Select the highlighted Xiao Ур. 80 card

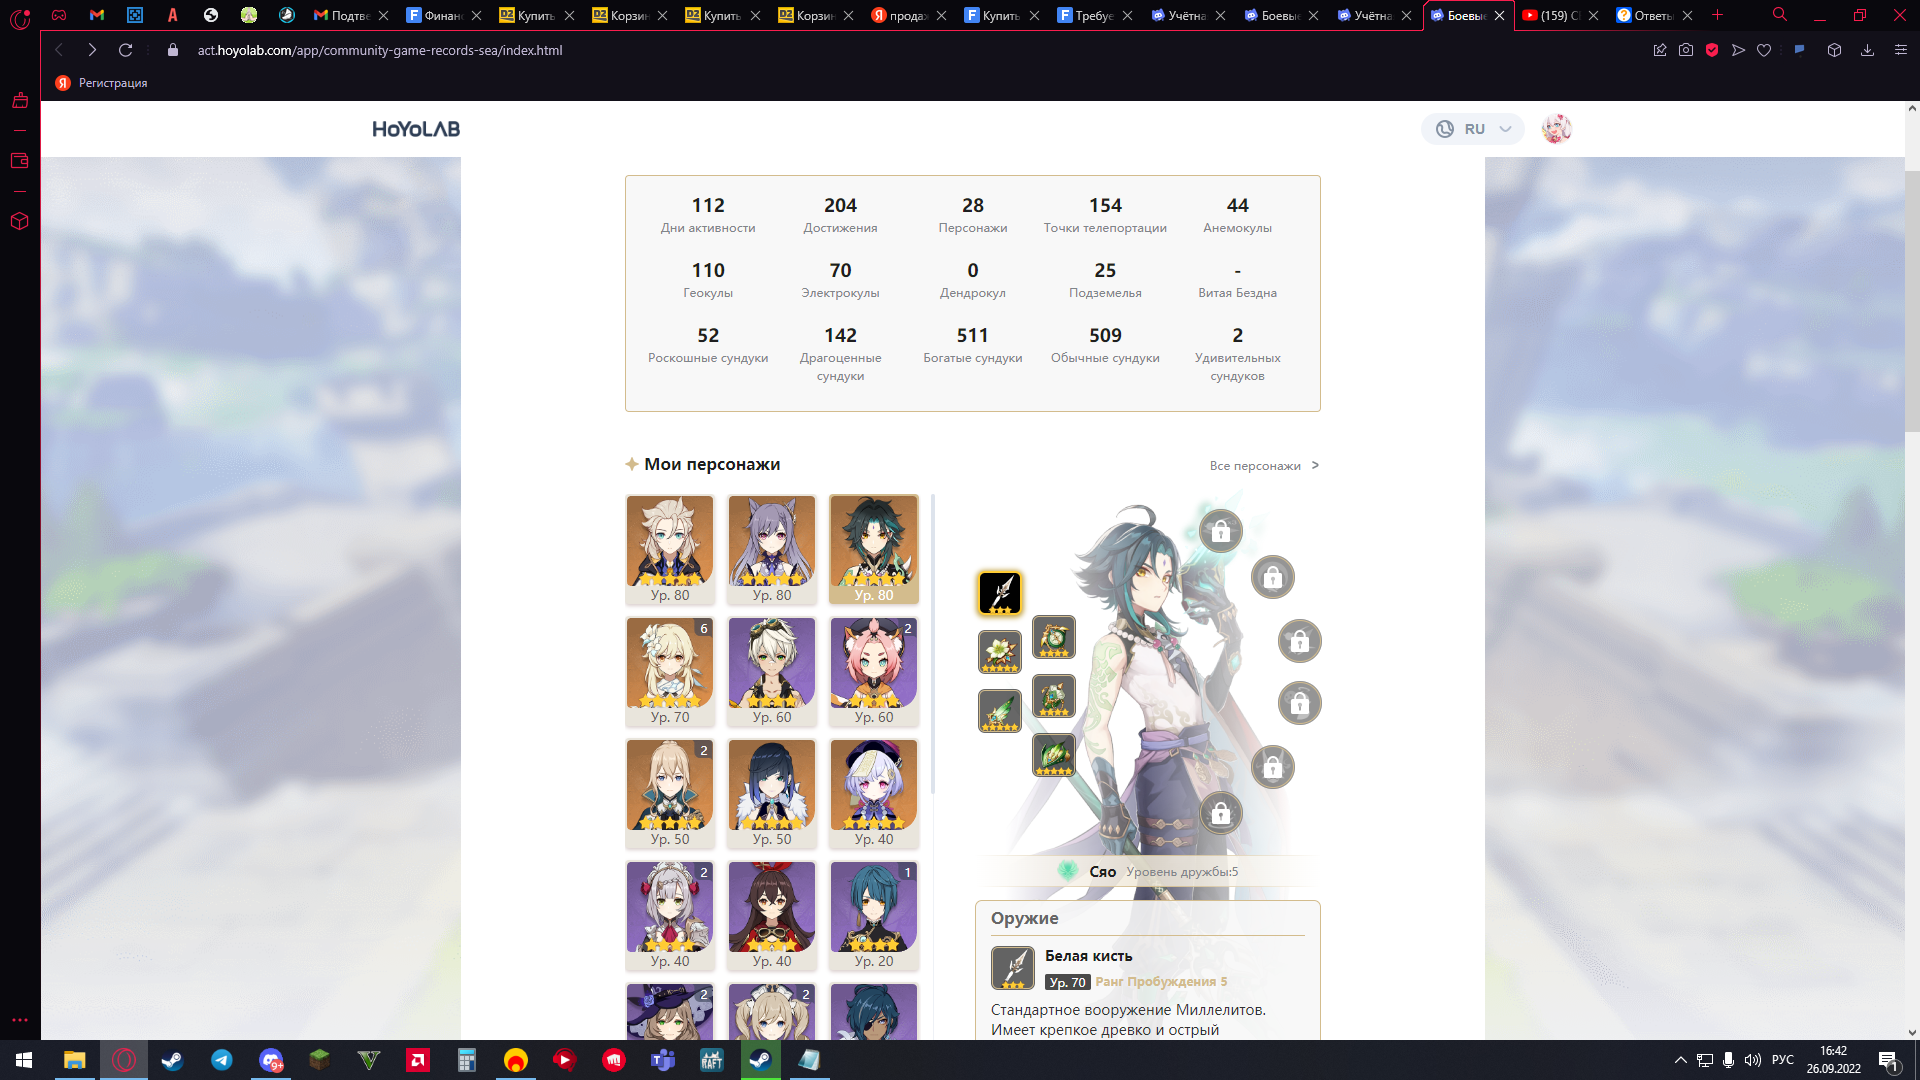pos(874,549)
